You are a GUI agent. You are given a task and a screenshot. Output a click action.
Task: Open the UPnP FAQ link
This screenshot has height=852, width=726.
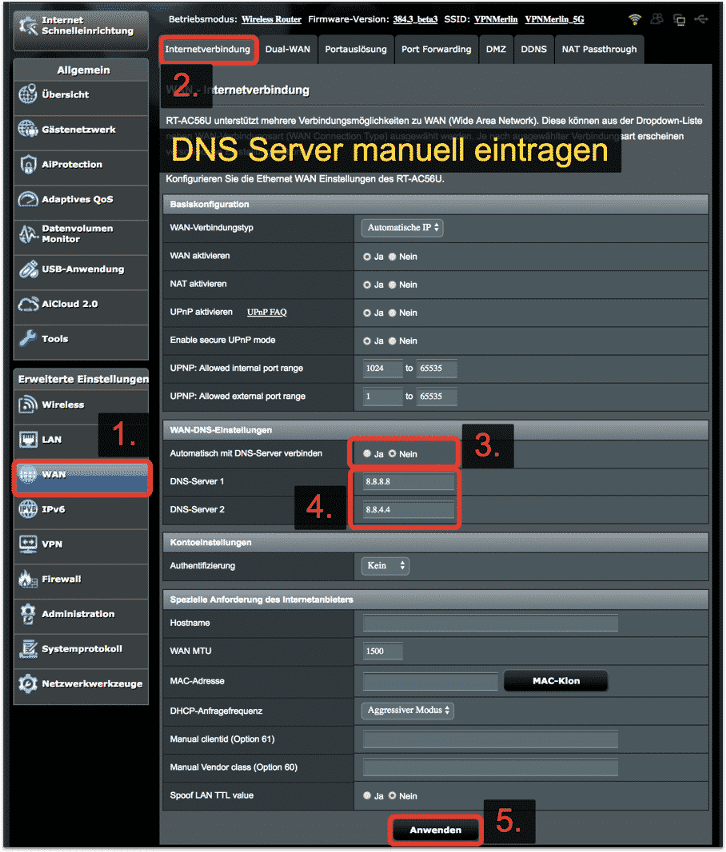267,312
